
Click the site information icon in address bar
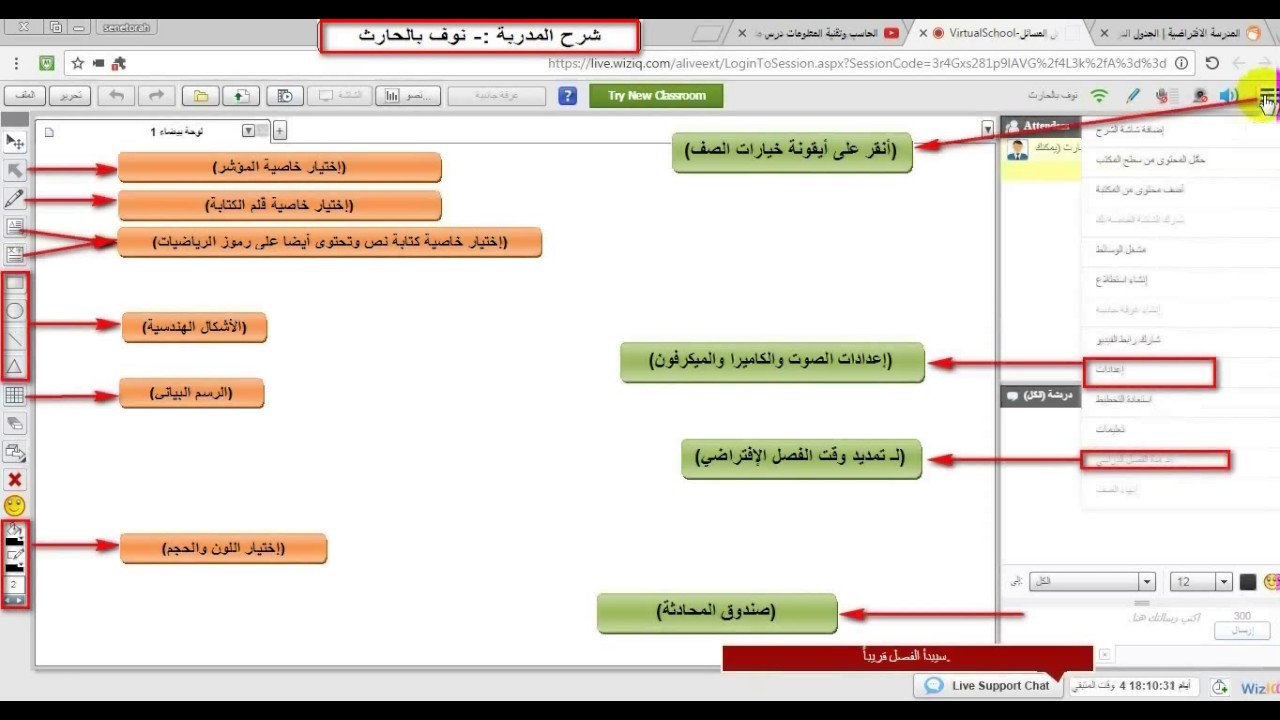pos(1181,63)
